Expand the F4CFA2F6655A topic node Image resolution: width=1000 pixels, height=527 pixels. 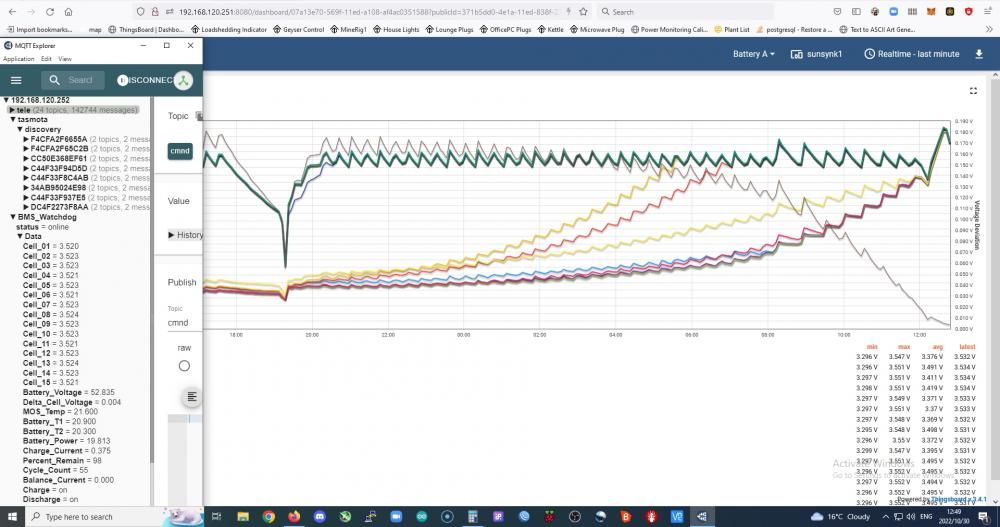click(x=26, y=139)
